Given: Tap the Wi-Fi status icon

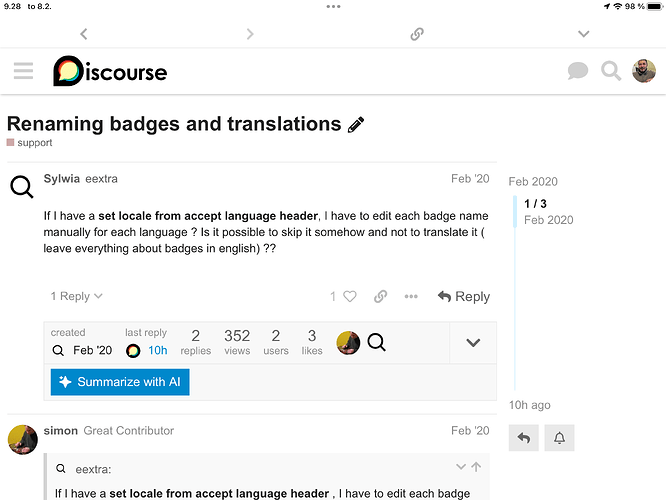Looking at the screenshot, I should [x=618, y=6].
